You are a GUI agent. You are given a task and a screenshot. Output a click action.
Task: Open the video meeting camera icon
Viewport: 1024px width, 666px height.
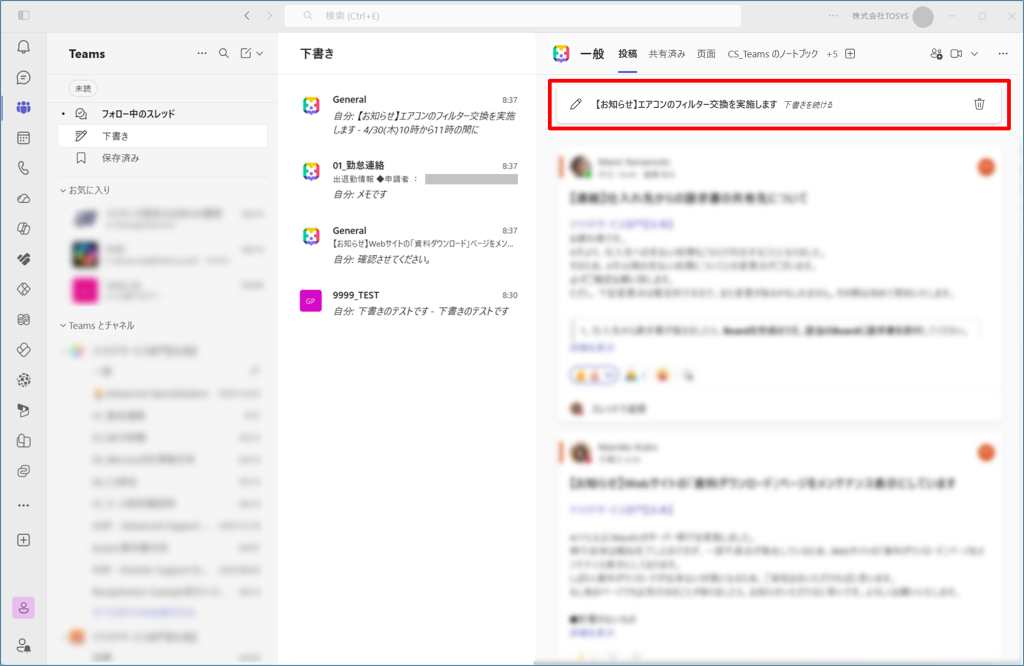coord(956,54)
